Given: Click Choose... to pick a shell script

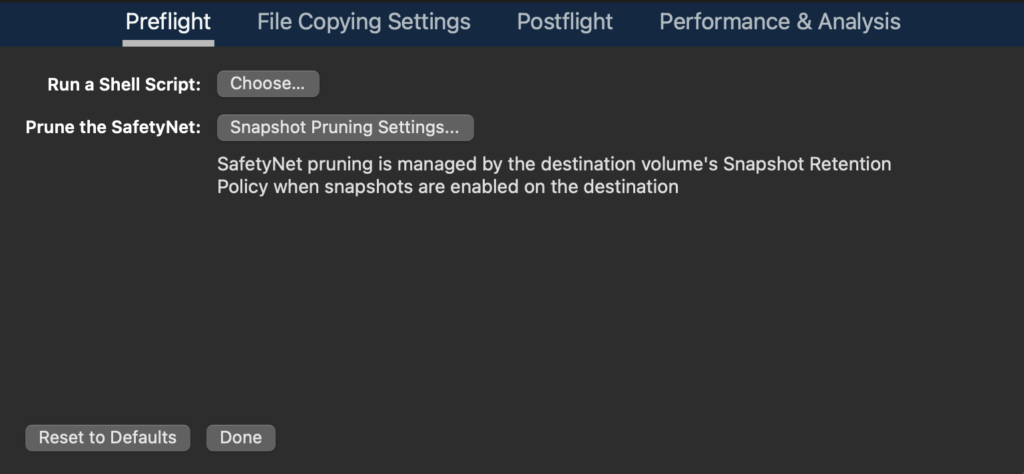Looking at the screenshot, I should [268, 84].
